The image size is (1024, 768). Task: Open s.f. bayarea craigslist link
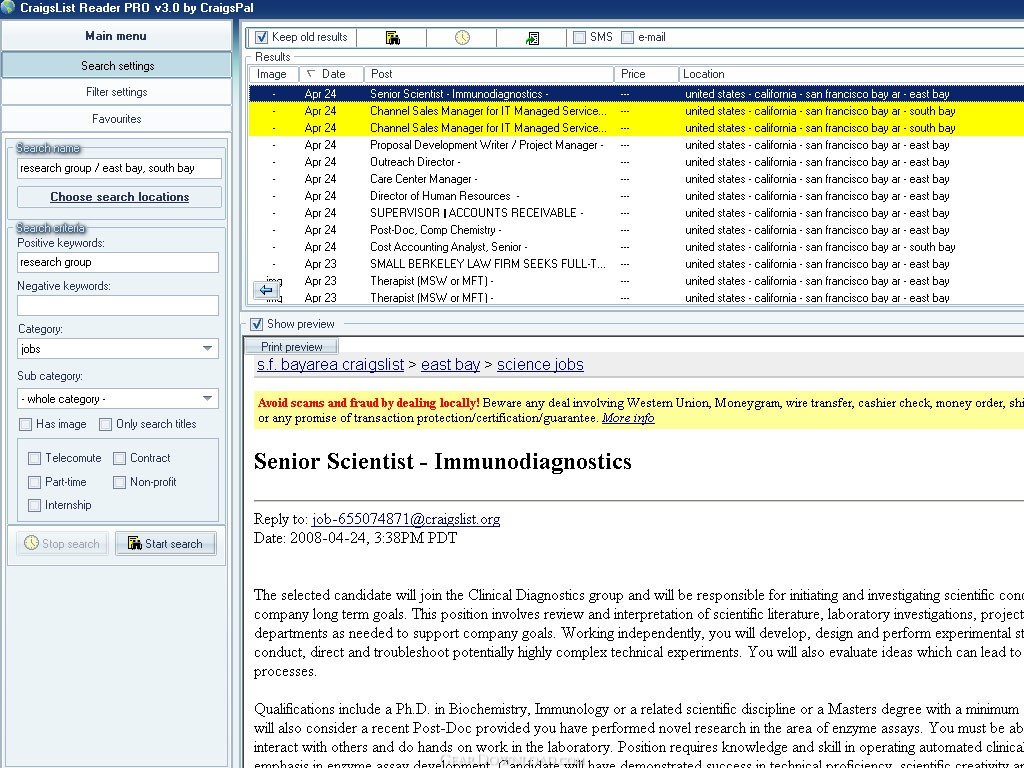click(x=330, y=365)
